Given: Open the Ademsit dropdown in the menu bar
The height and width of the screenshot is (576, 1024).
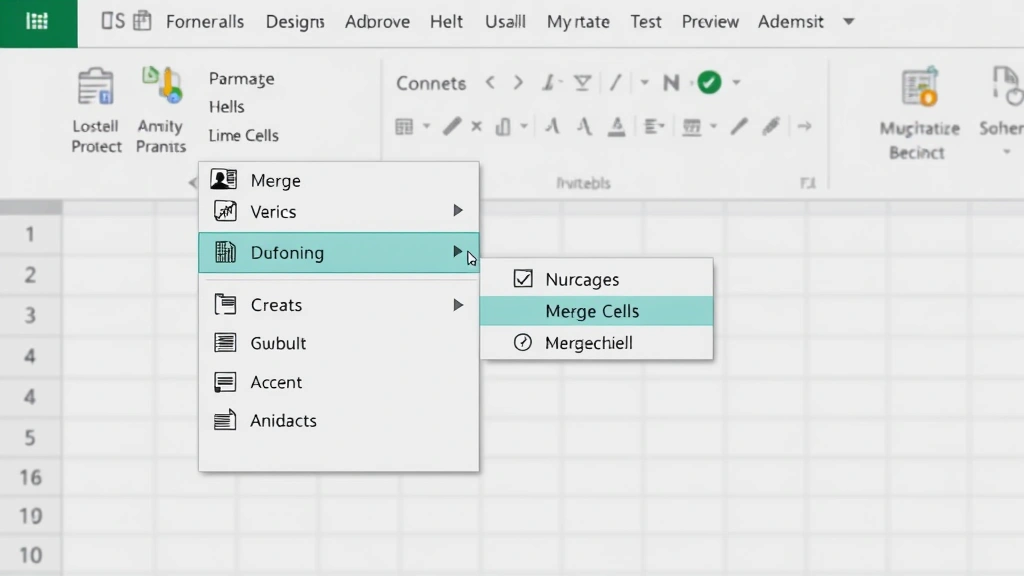Looking at the screenshot, I should coord(791,21).
